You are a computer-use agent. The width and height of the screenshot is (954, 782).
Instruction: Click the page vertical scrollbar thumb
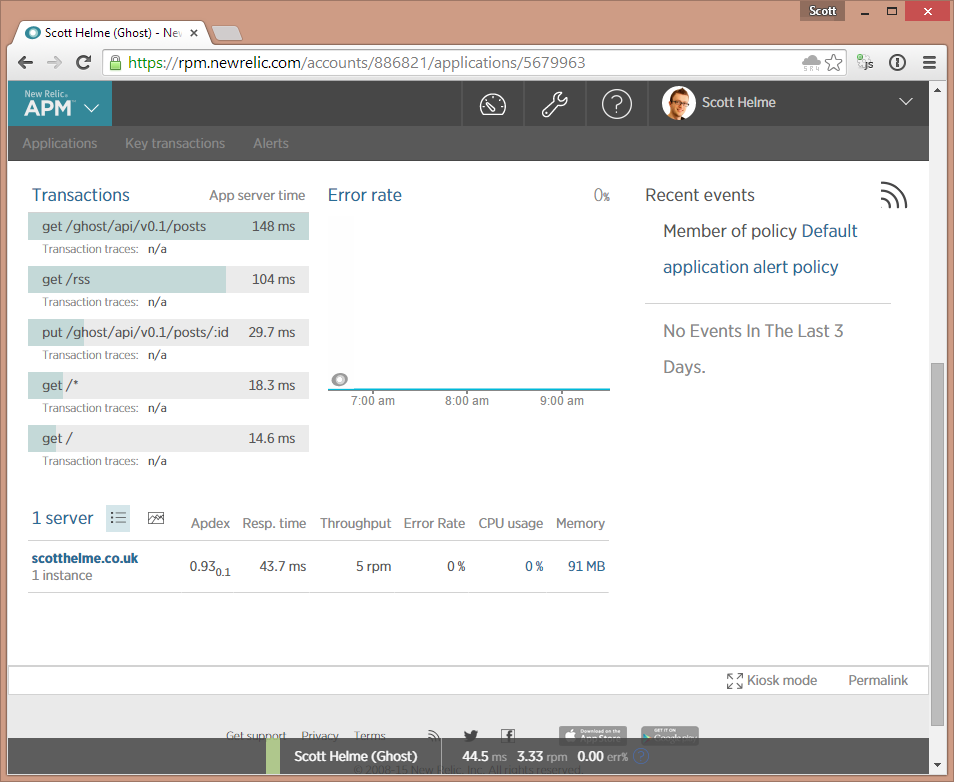[x=938, y=544]
